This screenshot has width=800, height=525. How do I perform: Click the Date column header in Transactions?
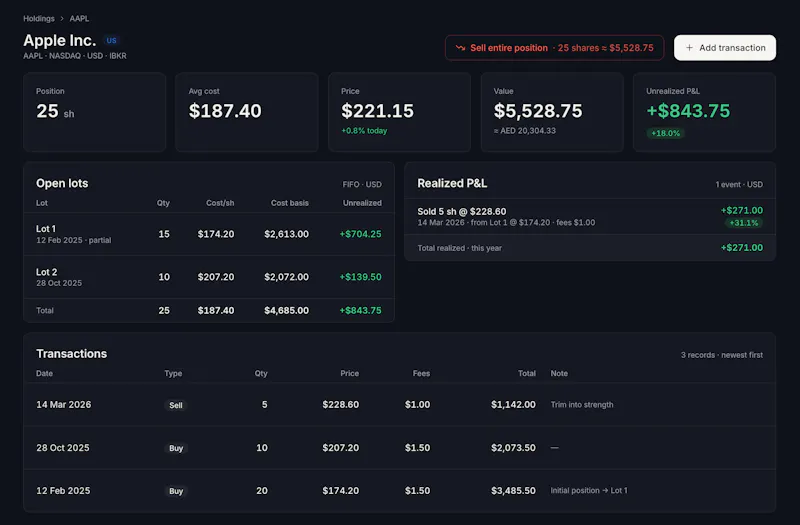click(x=44, y=373)
